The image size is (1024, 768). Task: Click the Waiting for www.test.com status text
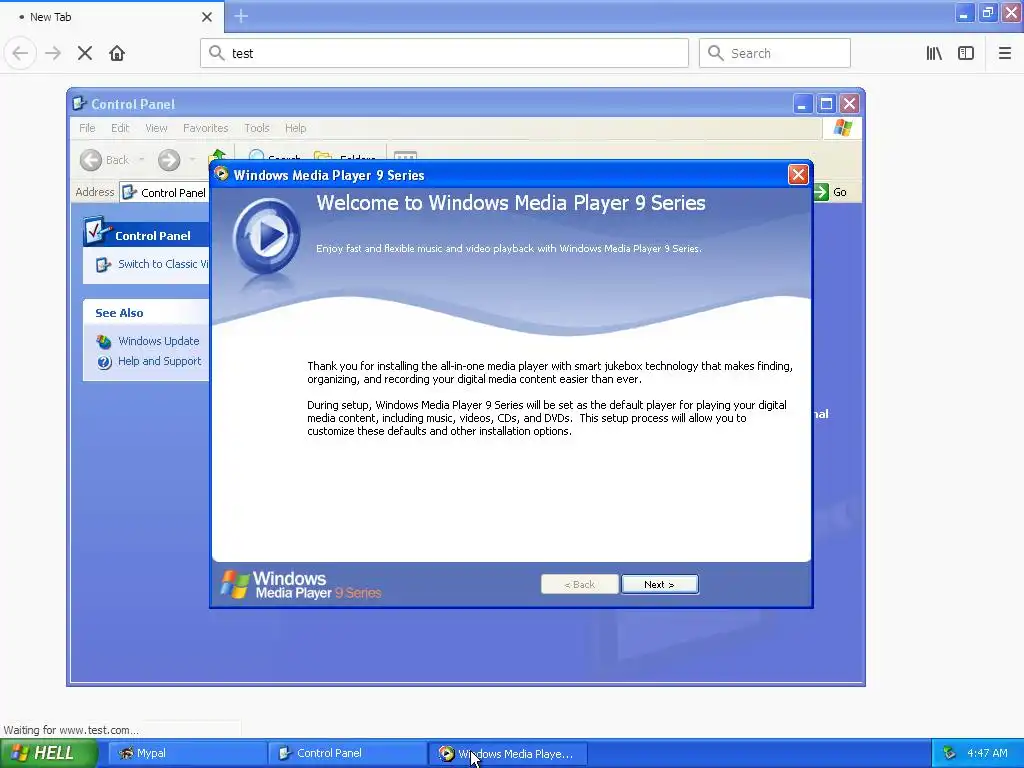pos(71,729)
